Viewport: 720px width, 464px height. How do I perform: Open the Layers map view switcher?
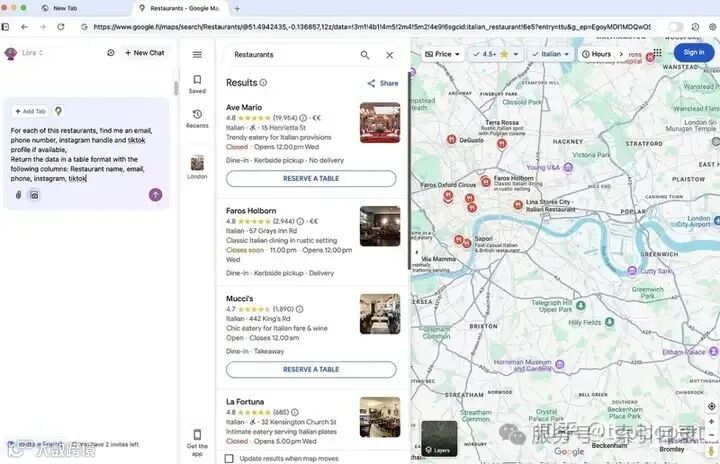coord(439,438)
